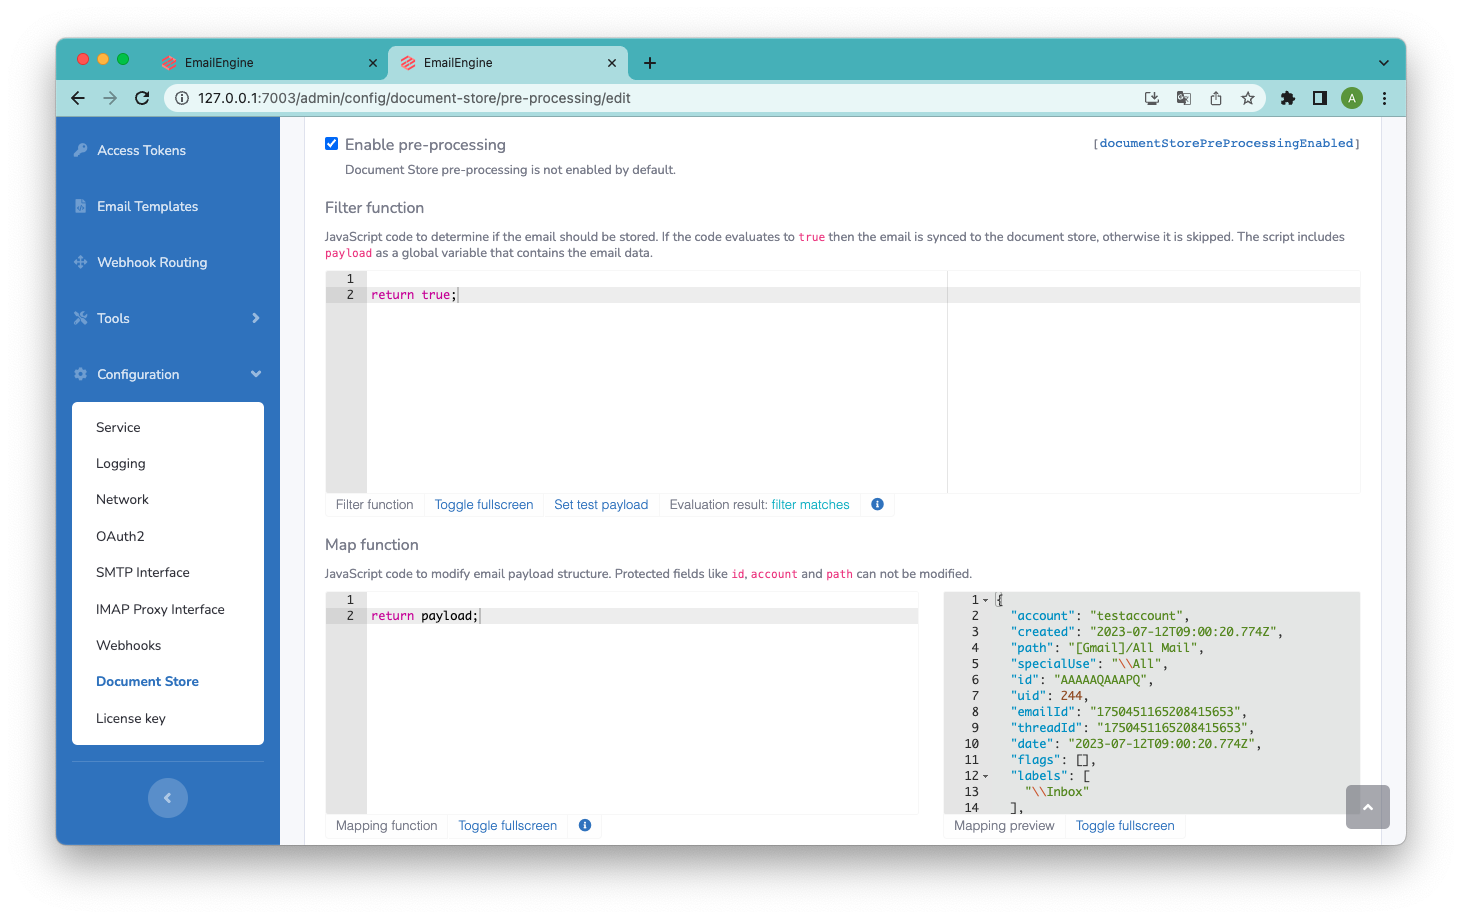Open the browser extensions puzzle icon
1462x919 pixels.
[1288, 98]
